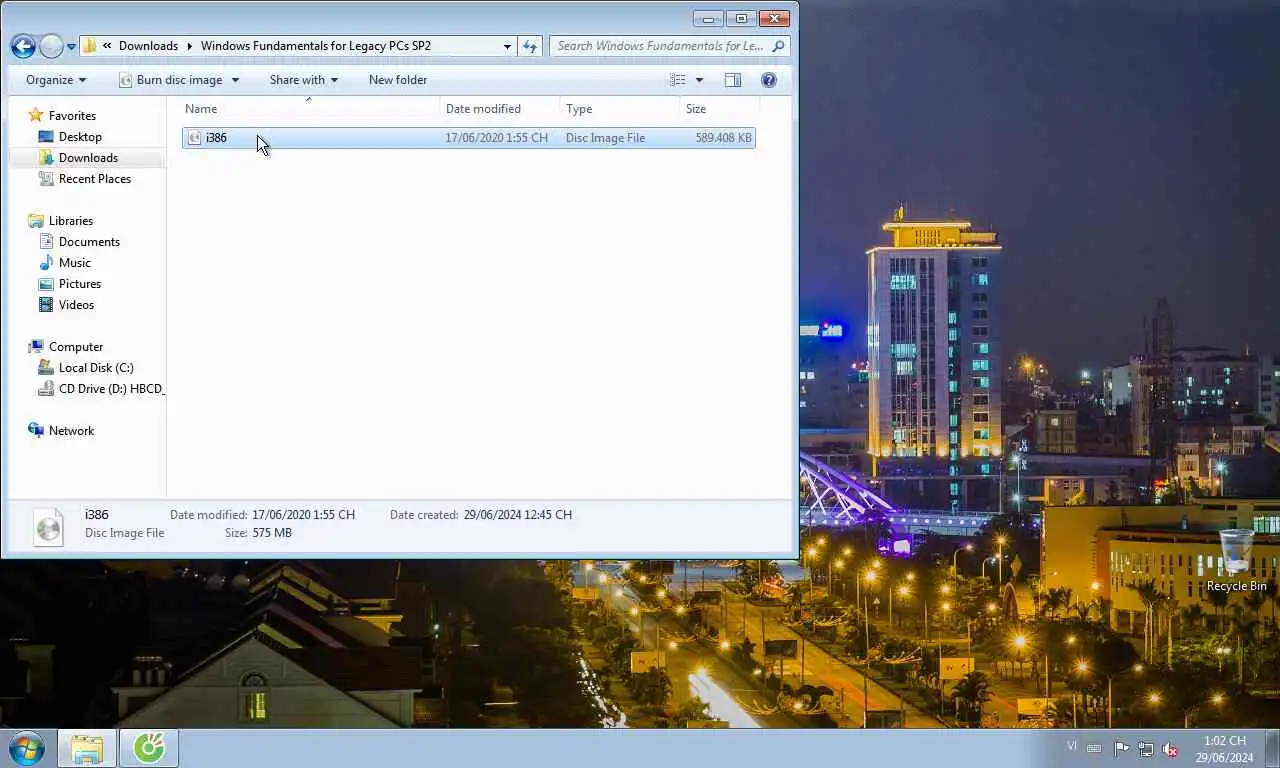Click the Back navigation arrow
Image resolution: width=1280 pixels, height=768 pixels.
tap(23, 46)
